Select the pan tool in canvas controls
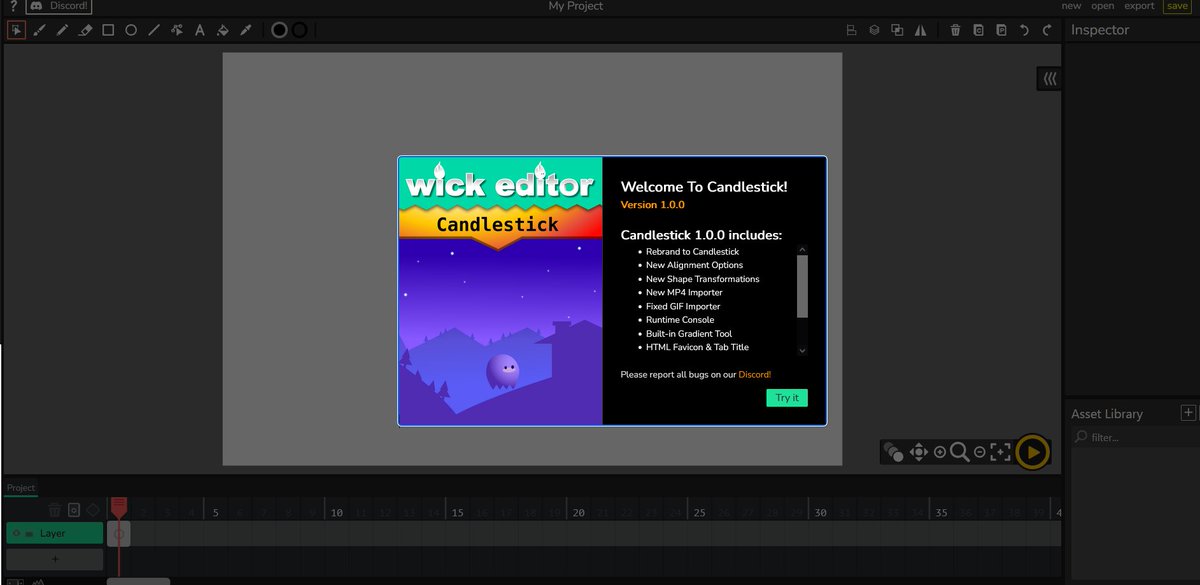 pyautogui.click(x=919, y=453)
